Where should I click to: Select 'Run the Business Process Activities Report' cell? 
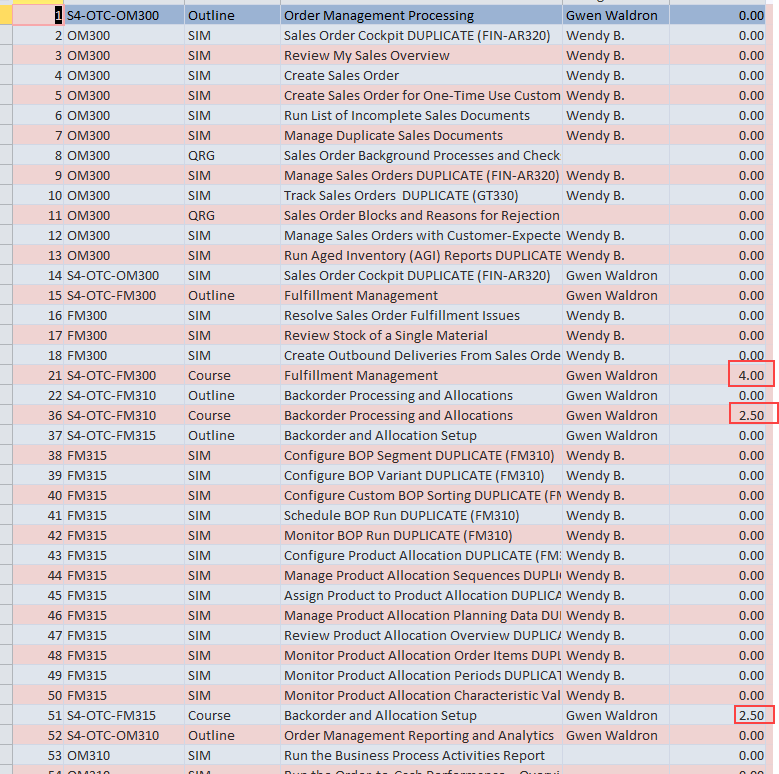click(421, 756)
